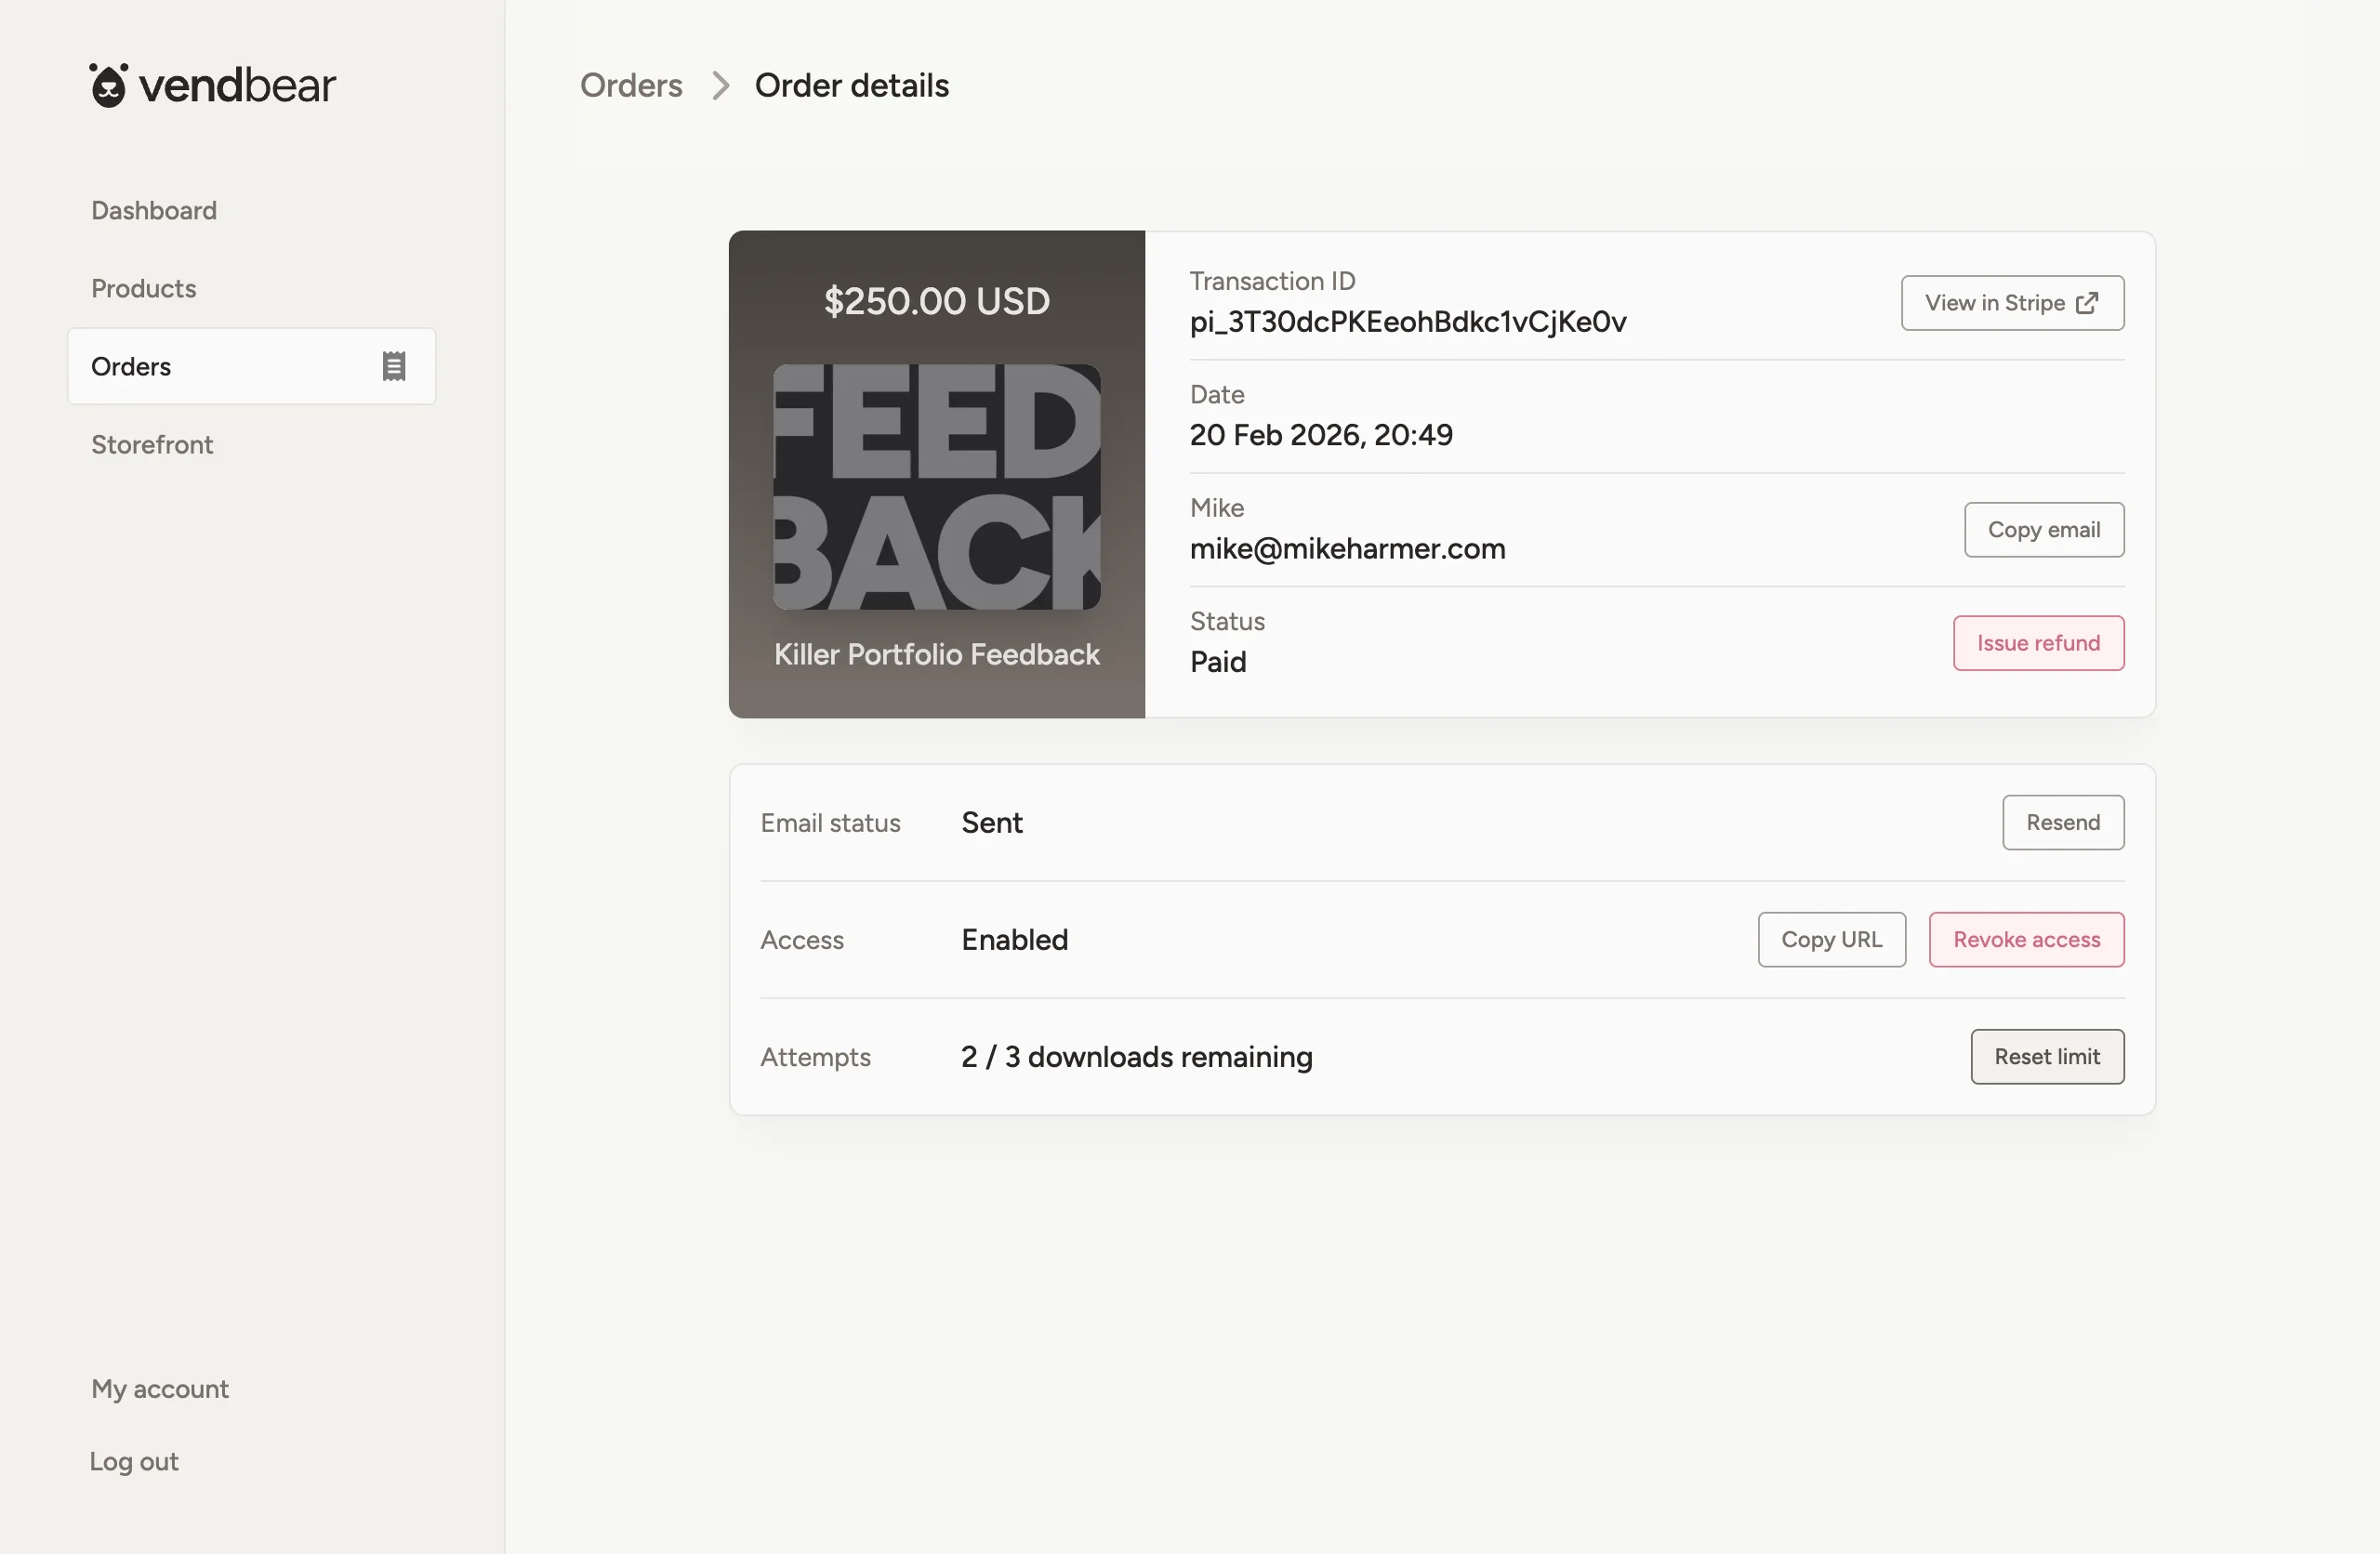This screenshot has width=2380, height=1554.
Task: Go to the Storefront page
Action: click(x=152, y=444)
